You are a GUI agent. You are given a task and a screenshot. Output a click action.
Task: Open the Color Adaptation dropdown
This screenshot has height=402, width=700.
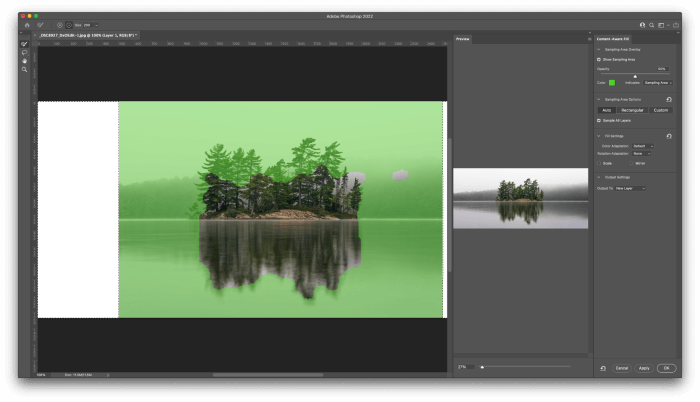642,146
